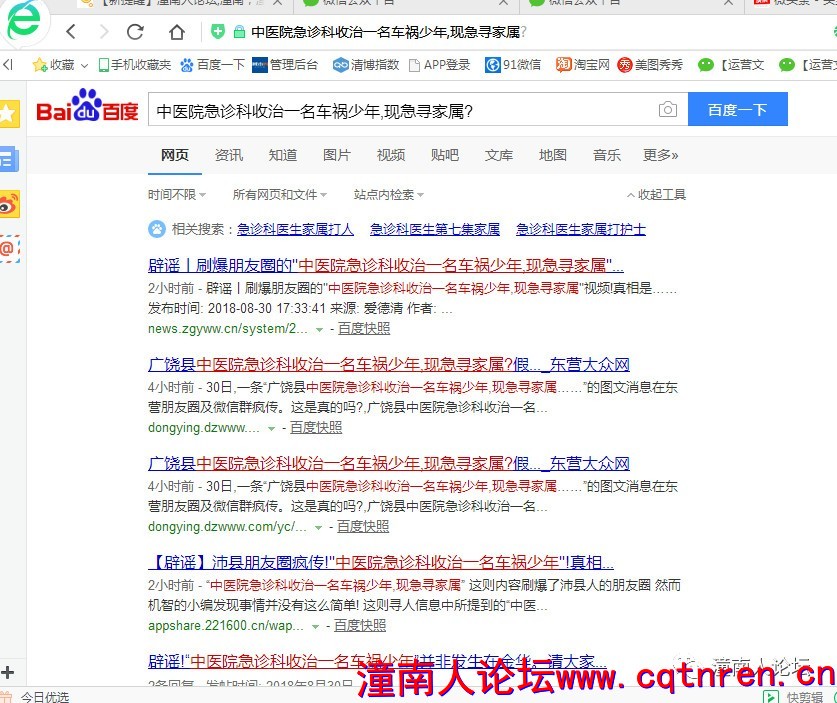
Task: Switch to the 资讯 tab
Action: pyautogui.click(x=229, y=155)
